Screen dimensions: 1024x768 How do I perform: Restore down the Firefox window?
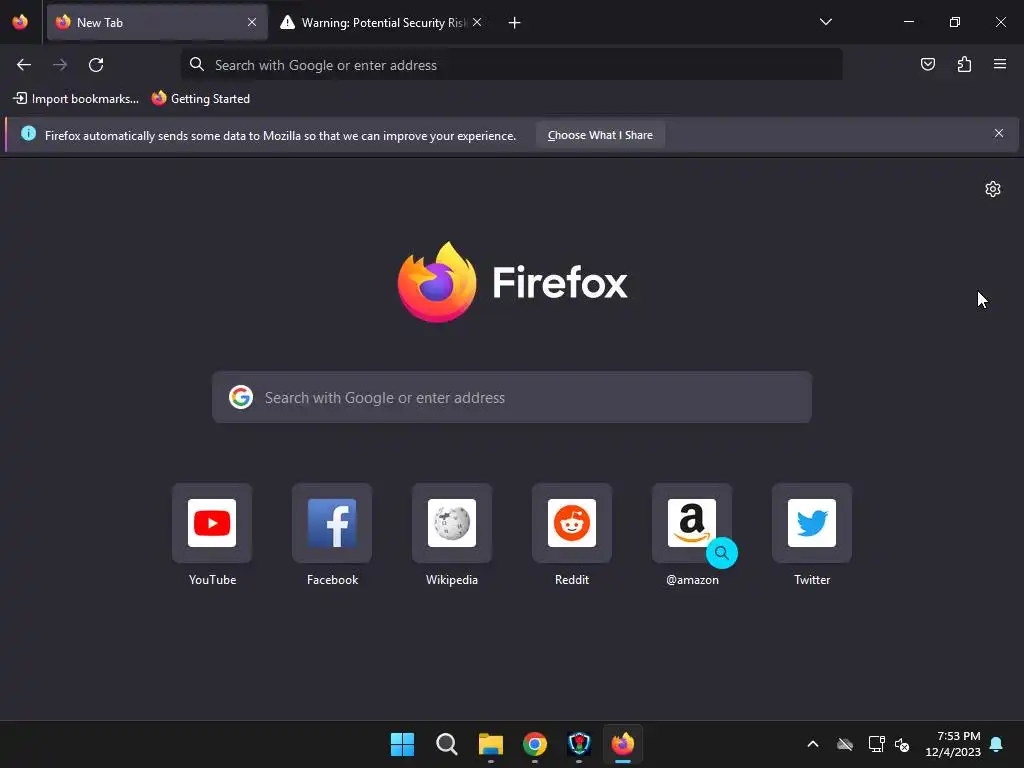pyautogui.click(x=955, y=22)
